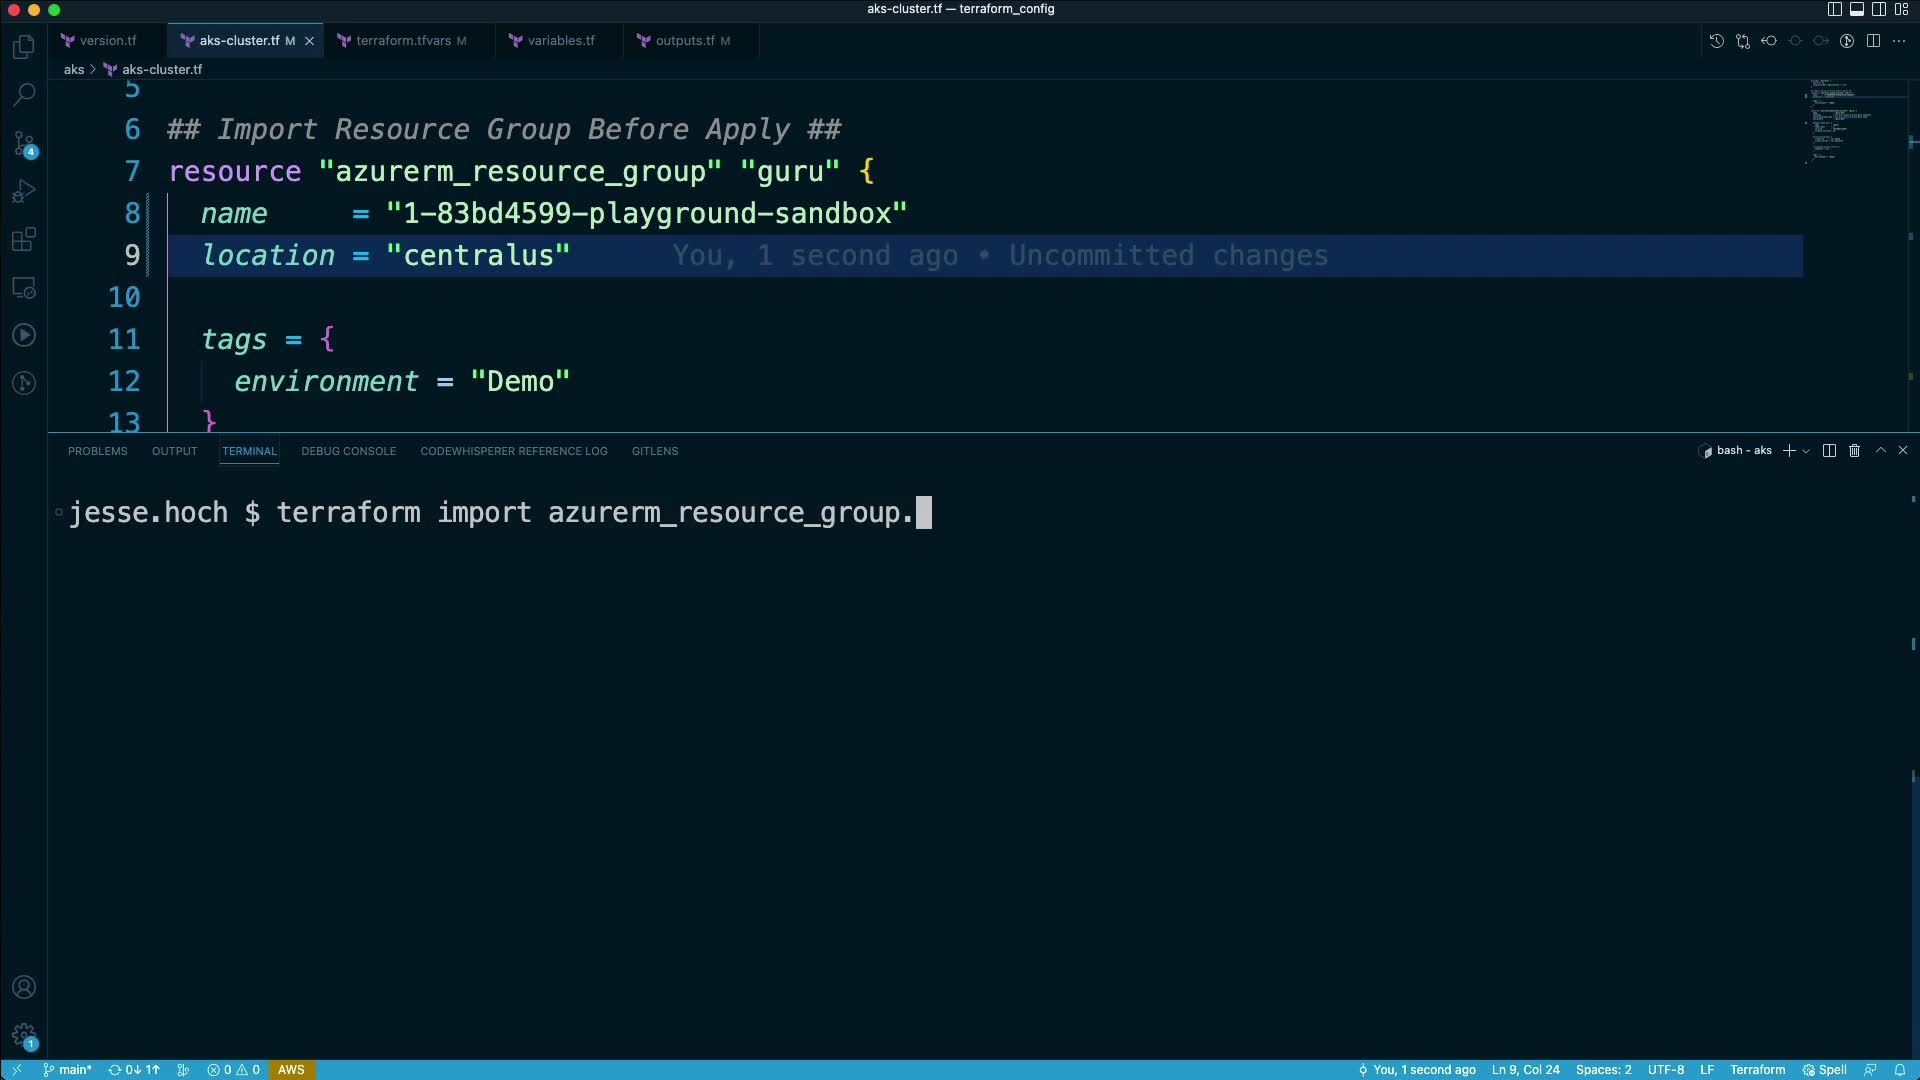The width and height of the screenshot is (1920, 1080).
Task: Open the Run and Debug view
Action: 24,191
